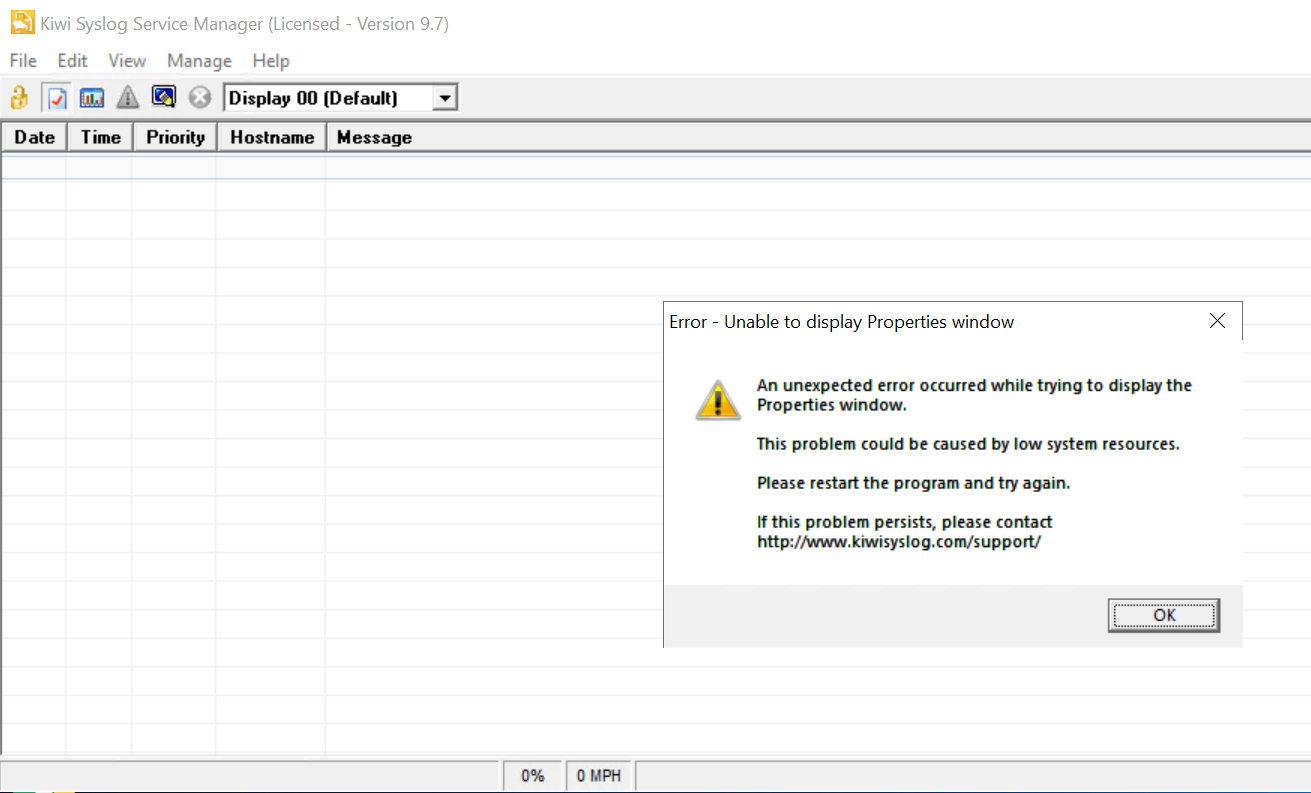Viewport: 1311px width, 793px height.
Task: Click the kiwisyslog.com support URL text
Action: click(899, 542)
